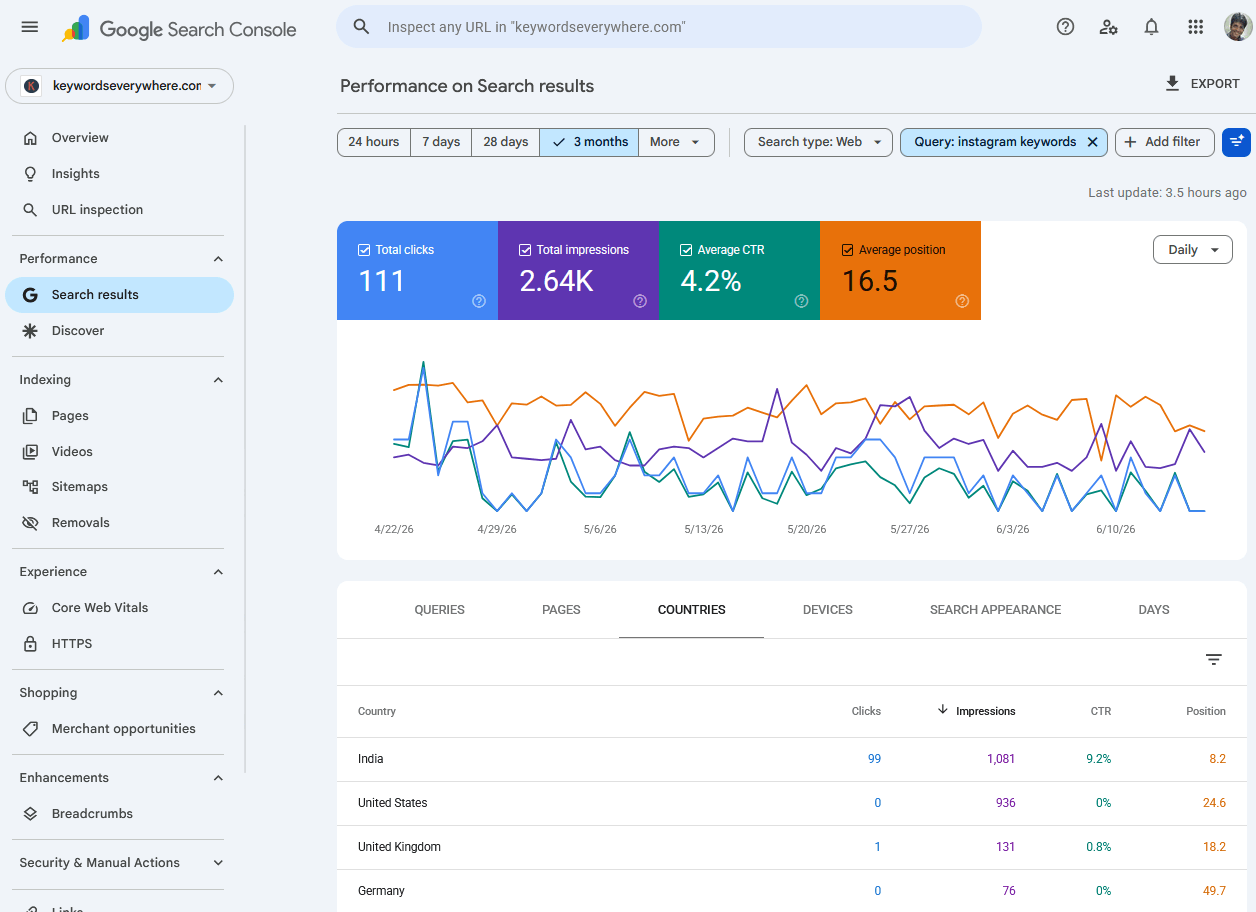Click the blue filter-with-sparkle button
Viewport: 1256px width, 912px height.
[1236, 142]
